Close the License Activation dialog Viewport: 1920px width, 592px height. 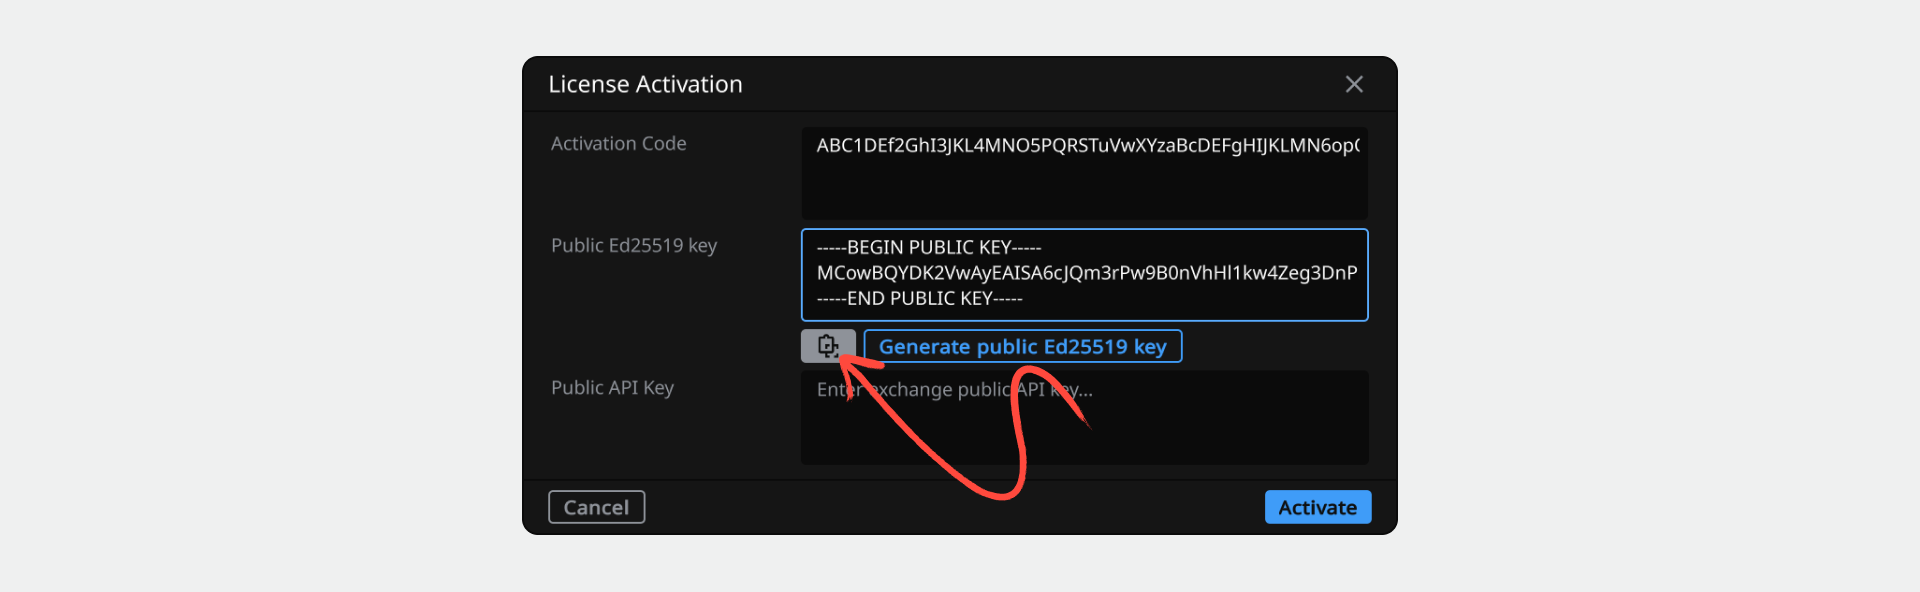[x=1354, y=84]
